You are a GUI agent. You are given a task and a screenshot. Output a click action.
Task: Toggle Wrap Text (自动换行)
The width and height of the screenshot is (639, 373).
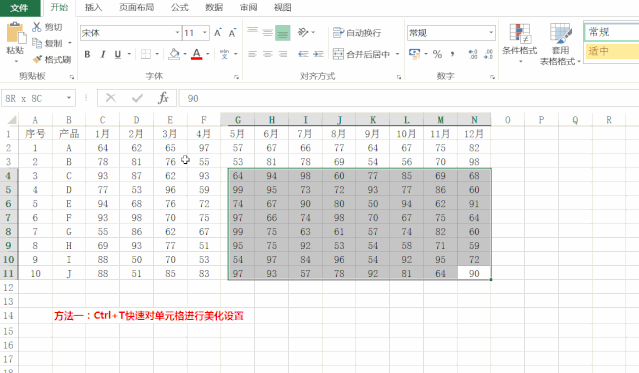[x=357, y=33]
